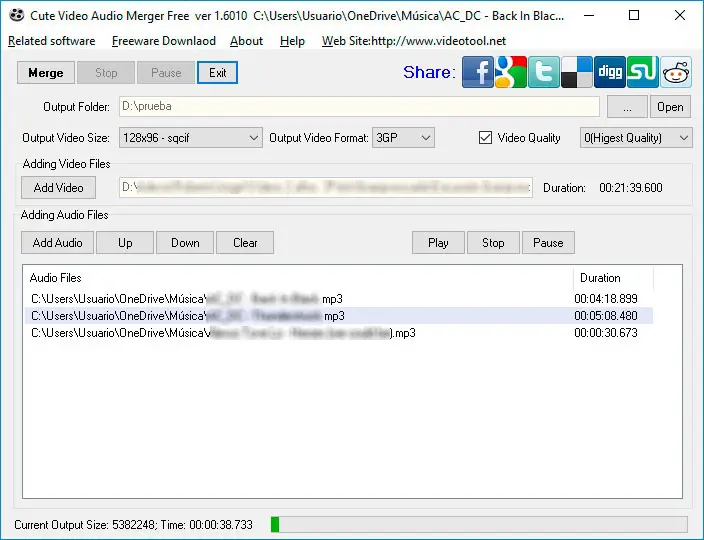Click the Add Audio button
The image size is (704, 540).
pos(57,243)
